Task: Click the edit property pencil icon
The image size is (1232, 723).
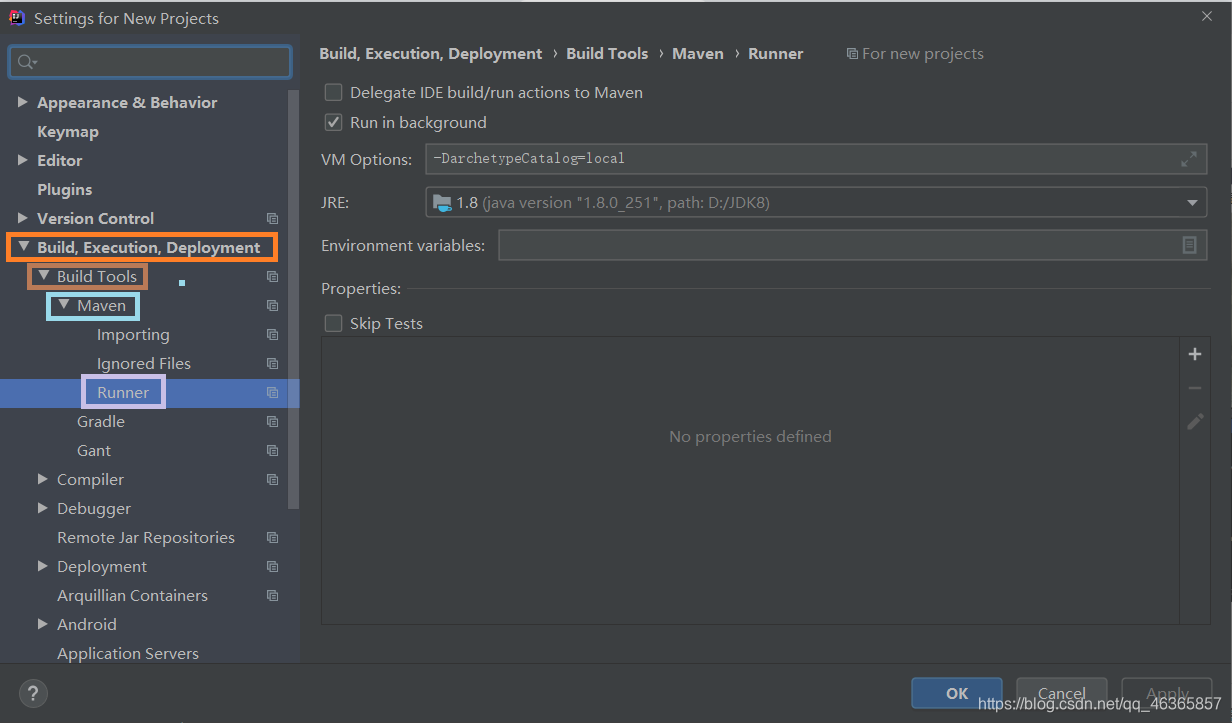Action: [x=1194, y=422]
